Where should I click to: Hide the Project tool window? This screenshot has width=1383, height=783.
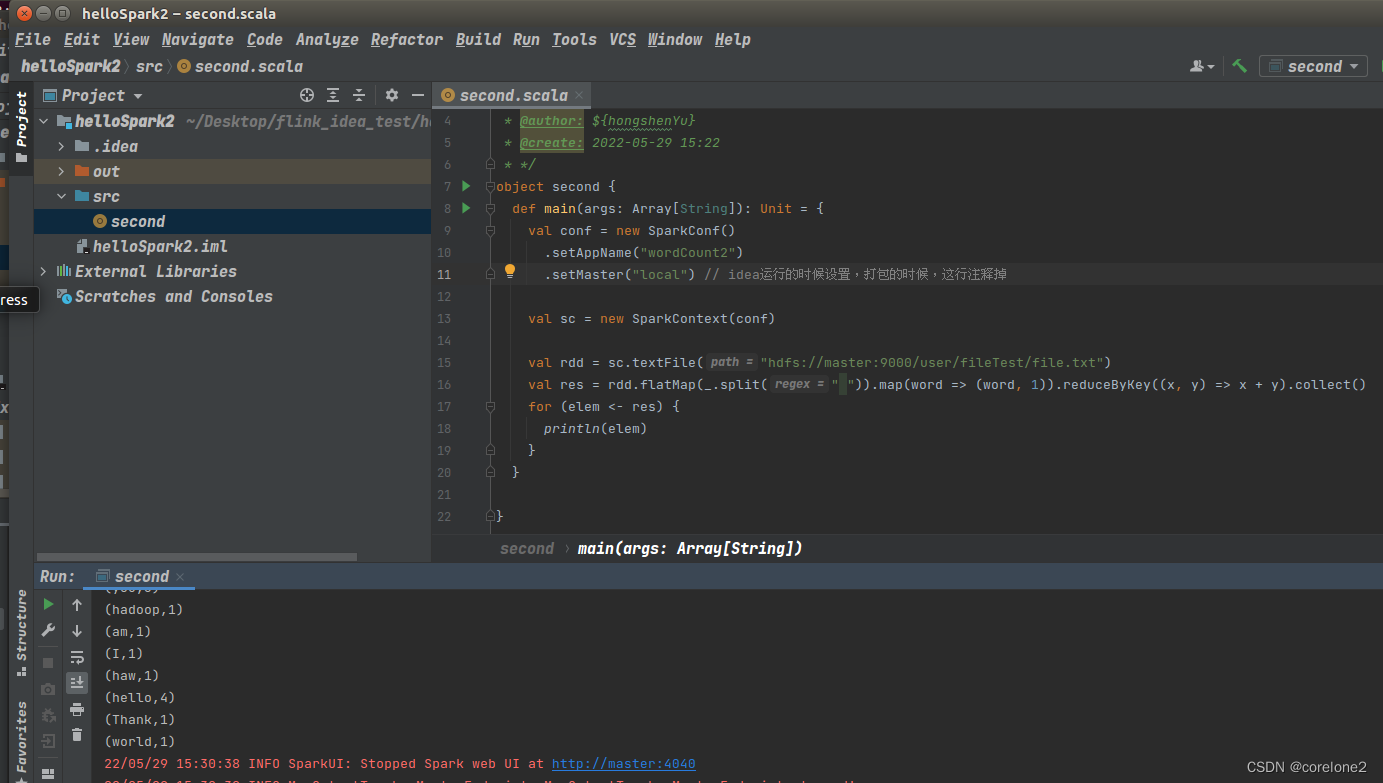418,95
